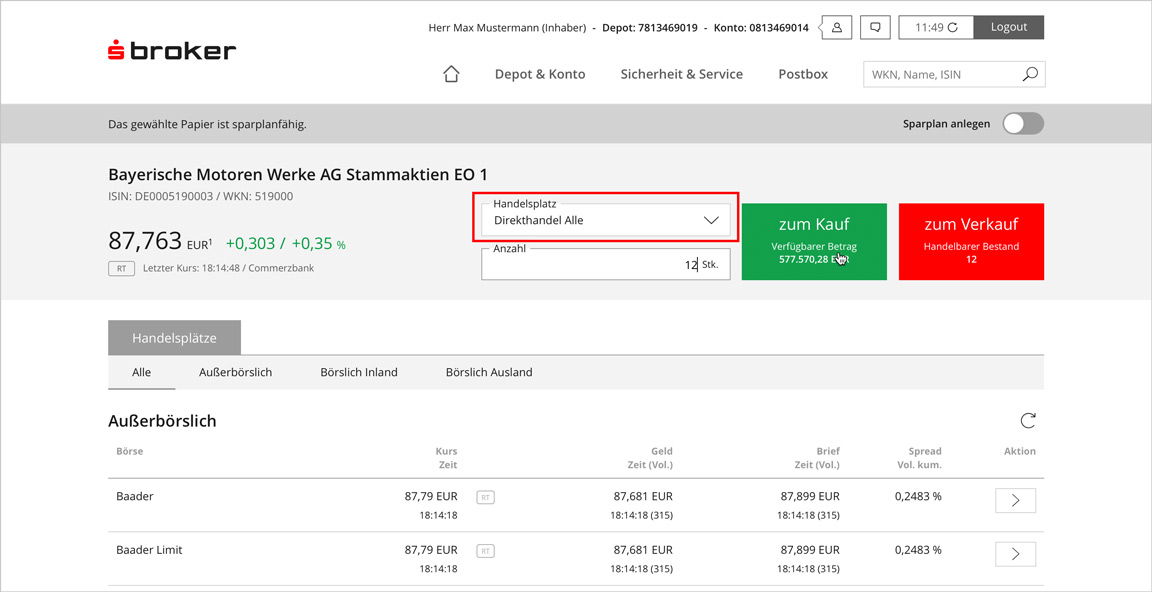The width and height of the screenshot is (1152, 592).
Task: Open the Handelsplatz dropdown
Action: coord(606,220)
